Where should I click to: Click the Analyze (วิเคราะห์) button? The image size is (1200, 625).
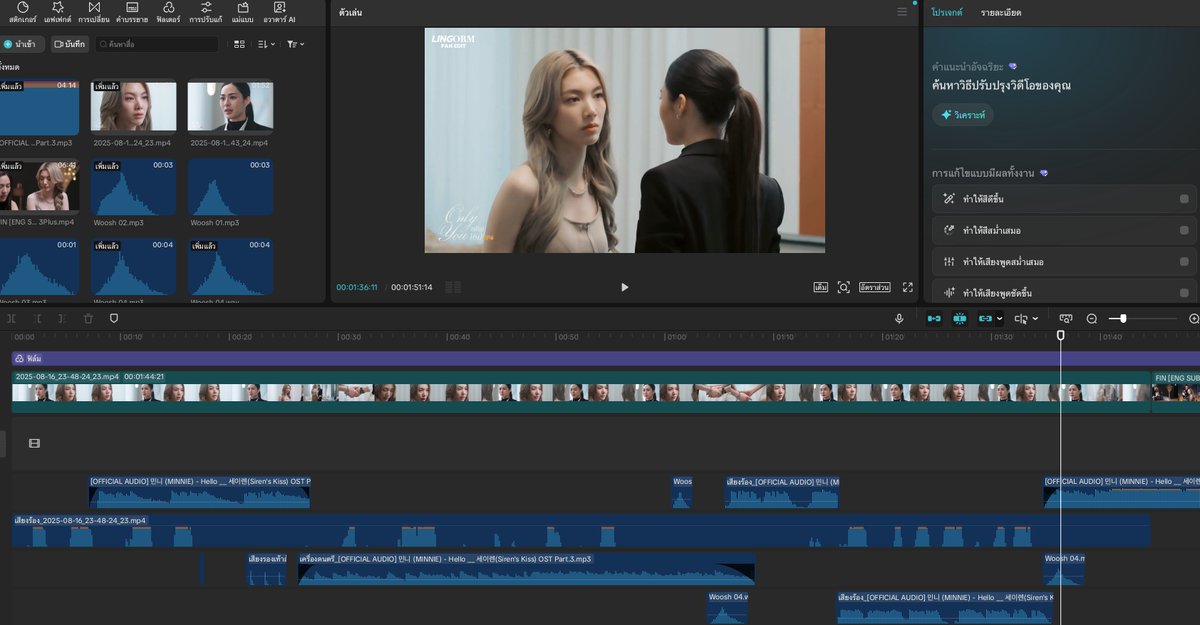962,115
